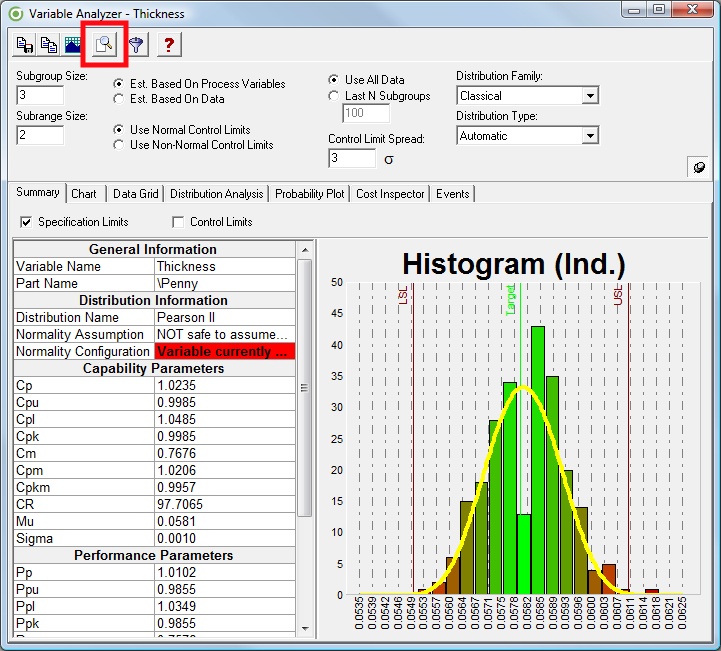The width and height of the screenshot is (721, 651).
Task: Click the Capability Parameters section header
Action: (154, 368)
